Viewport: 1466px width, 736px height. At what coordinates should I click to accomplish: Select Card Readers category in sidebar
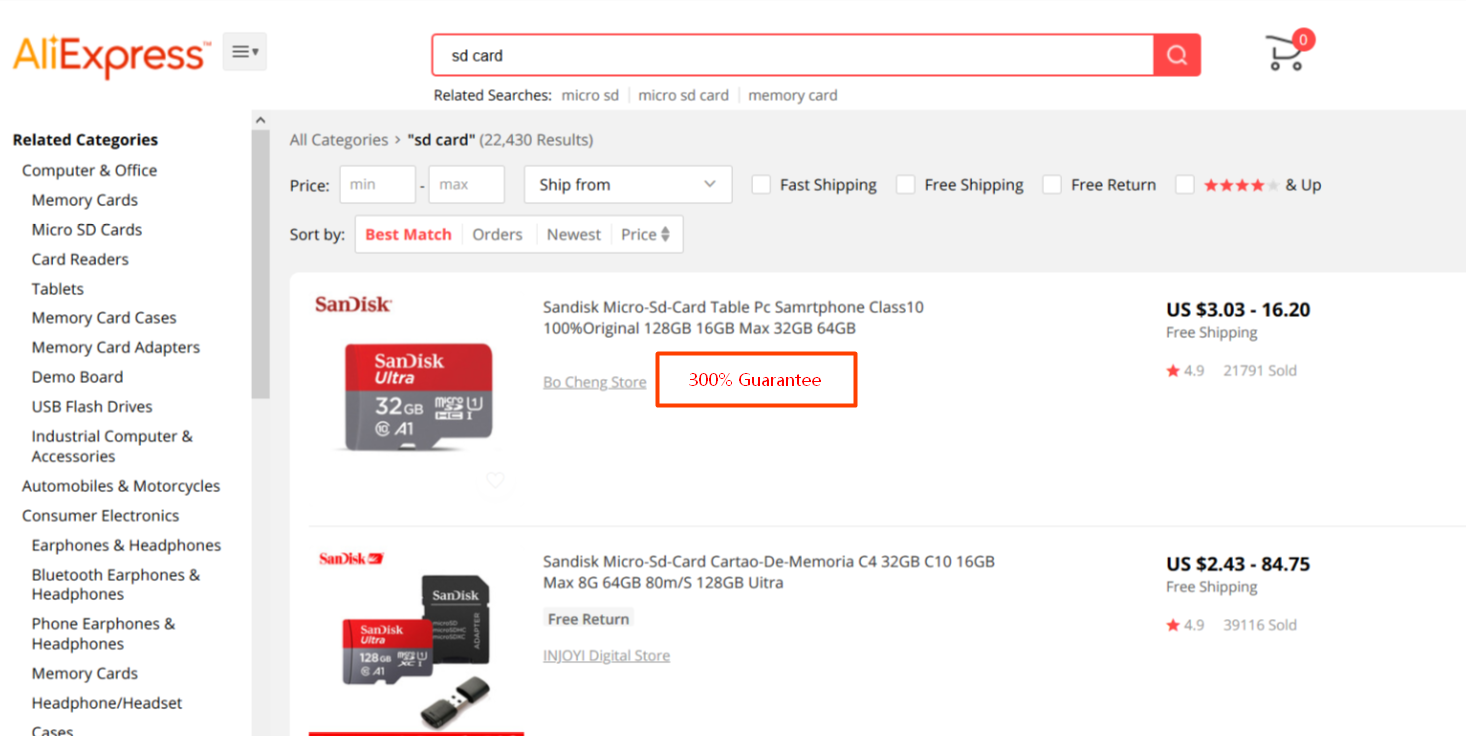point(80,259)
